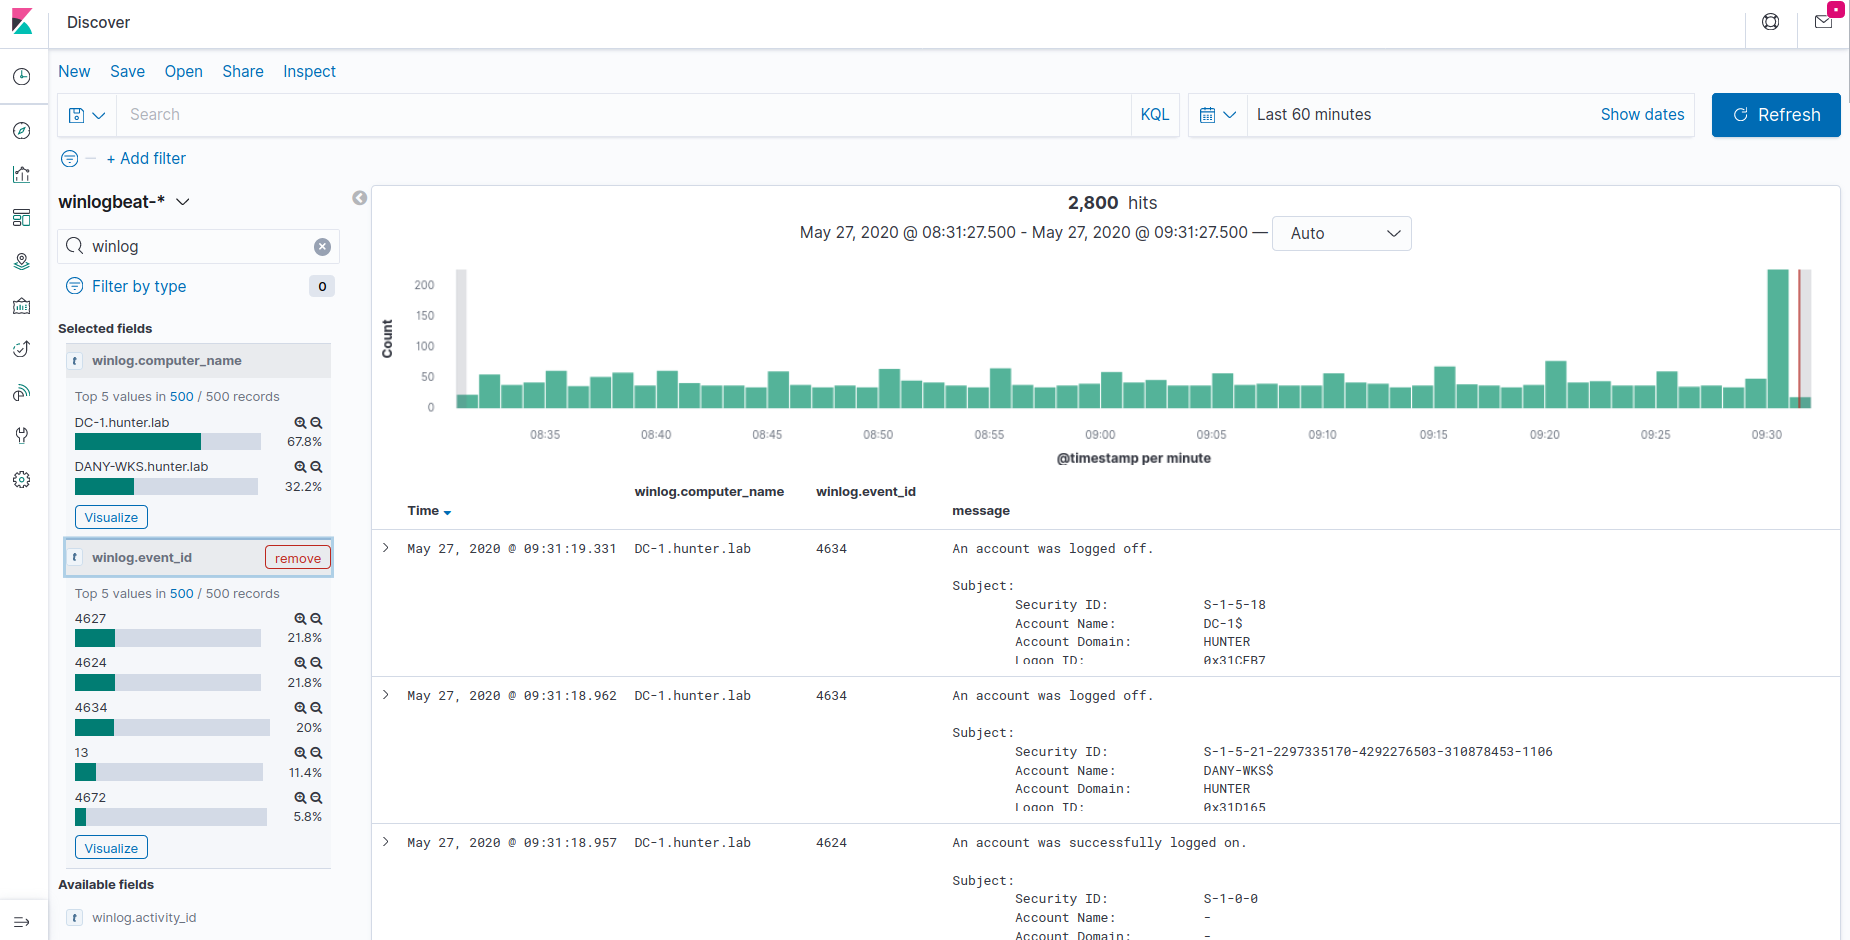Filter for value DC-1.hunter.lab
The width and height of the screenshot is (1850, 940).
(300, 423)
